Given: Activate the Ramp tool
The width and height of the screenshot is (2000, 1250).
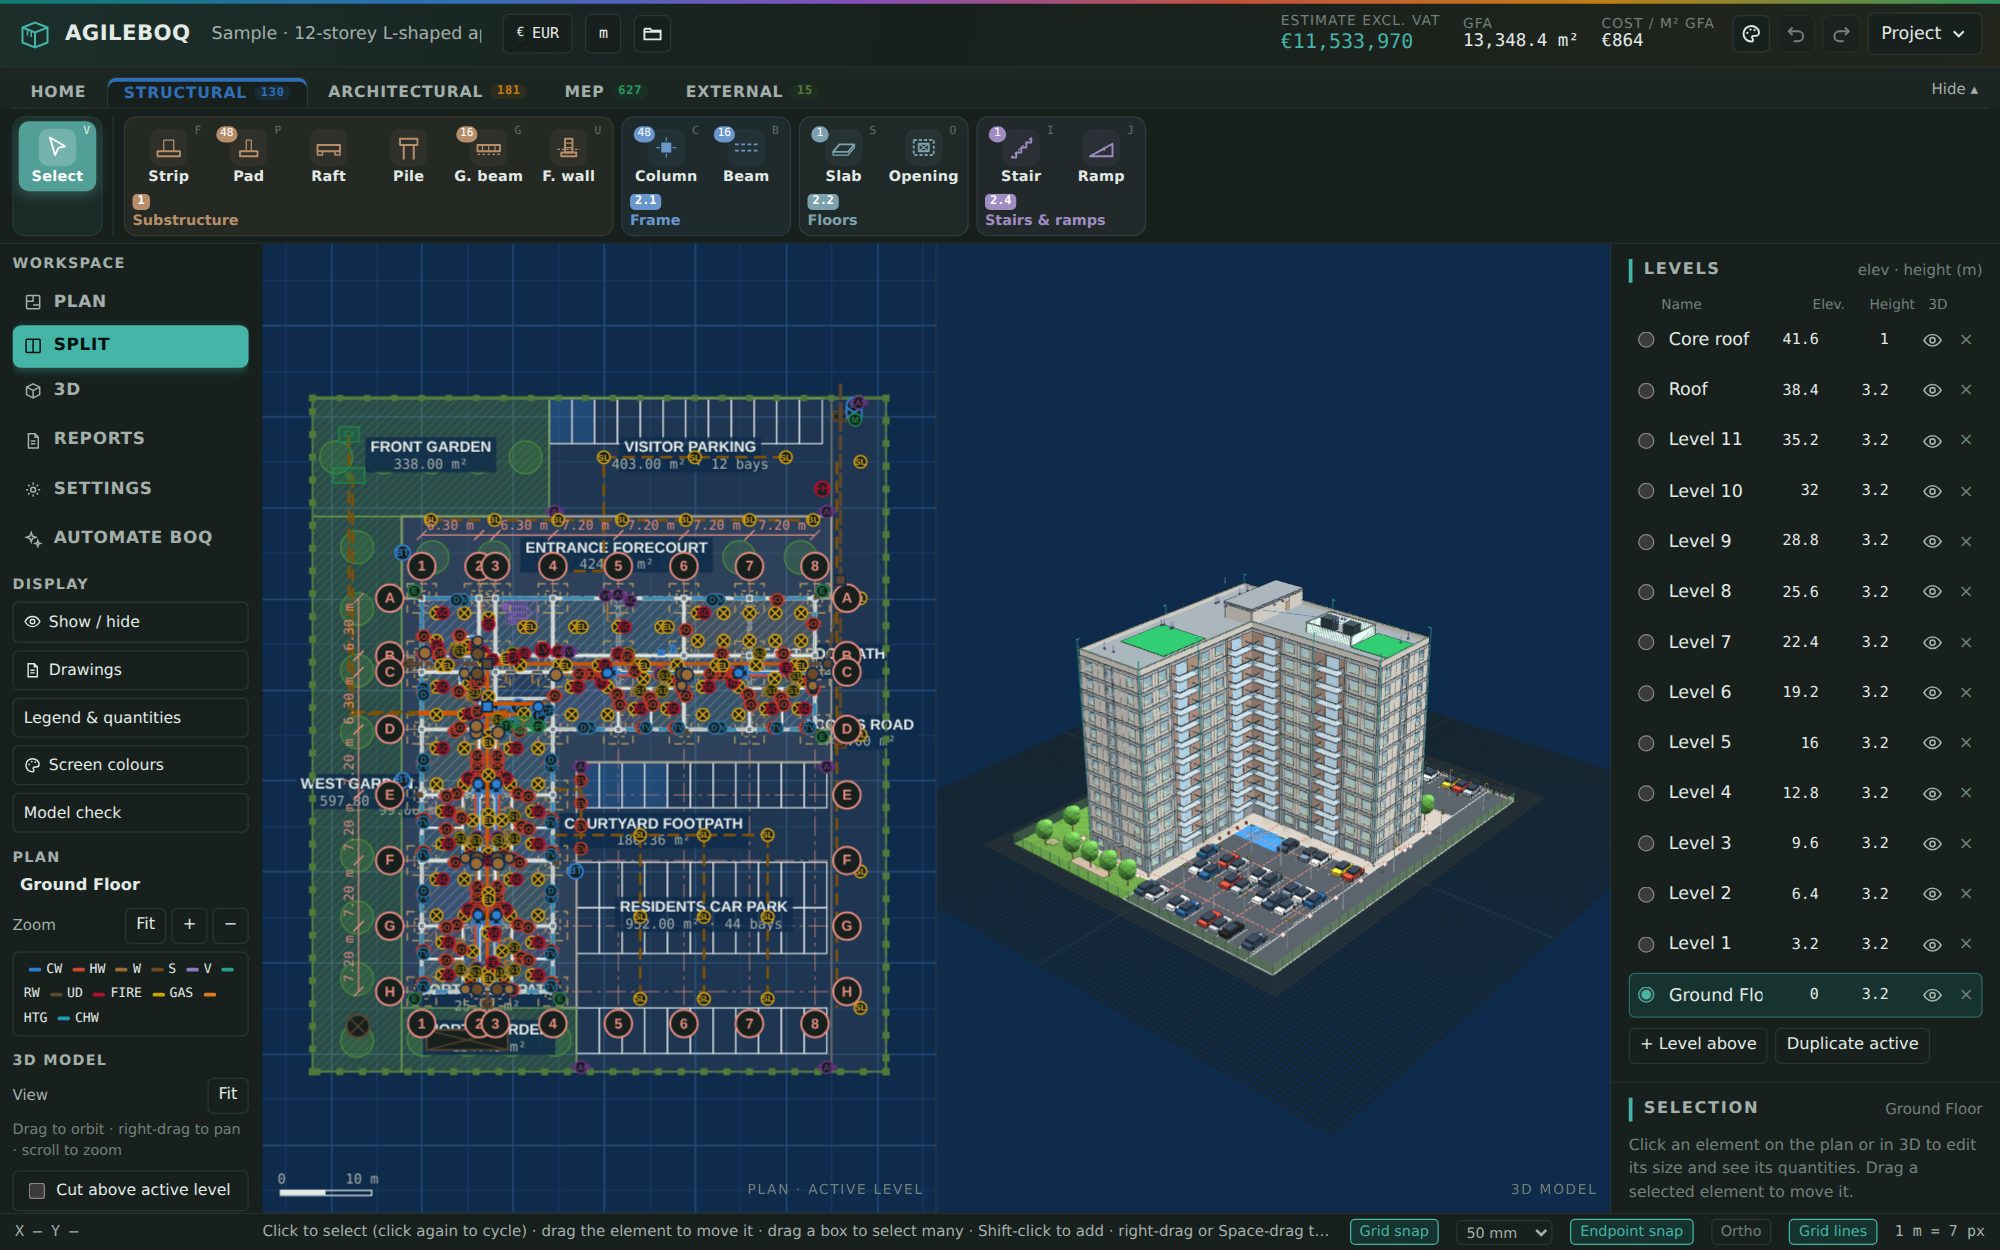Looking at the screenshot, I should 1101,158.
